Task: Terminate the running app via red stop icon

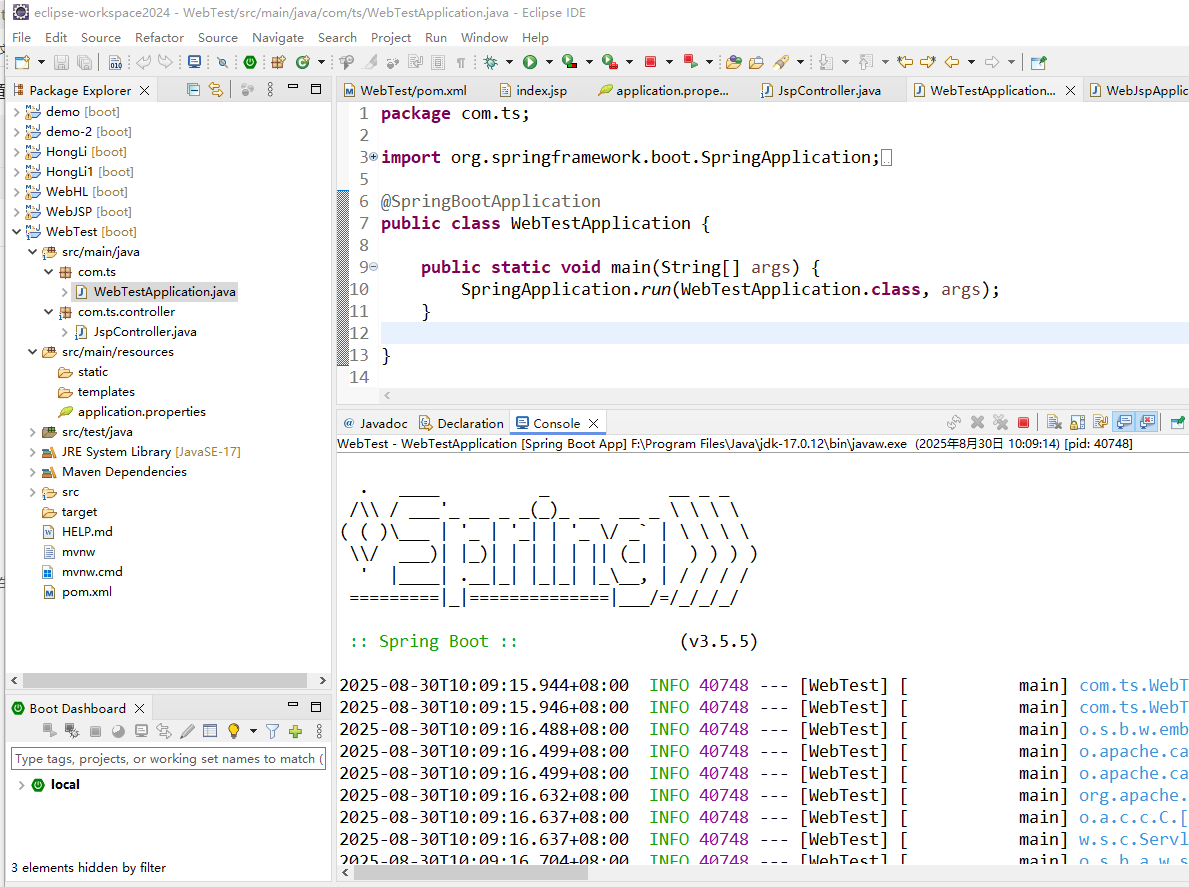Action: (x=1023, y=421)
